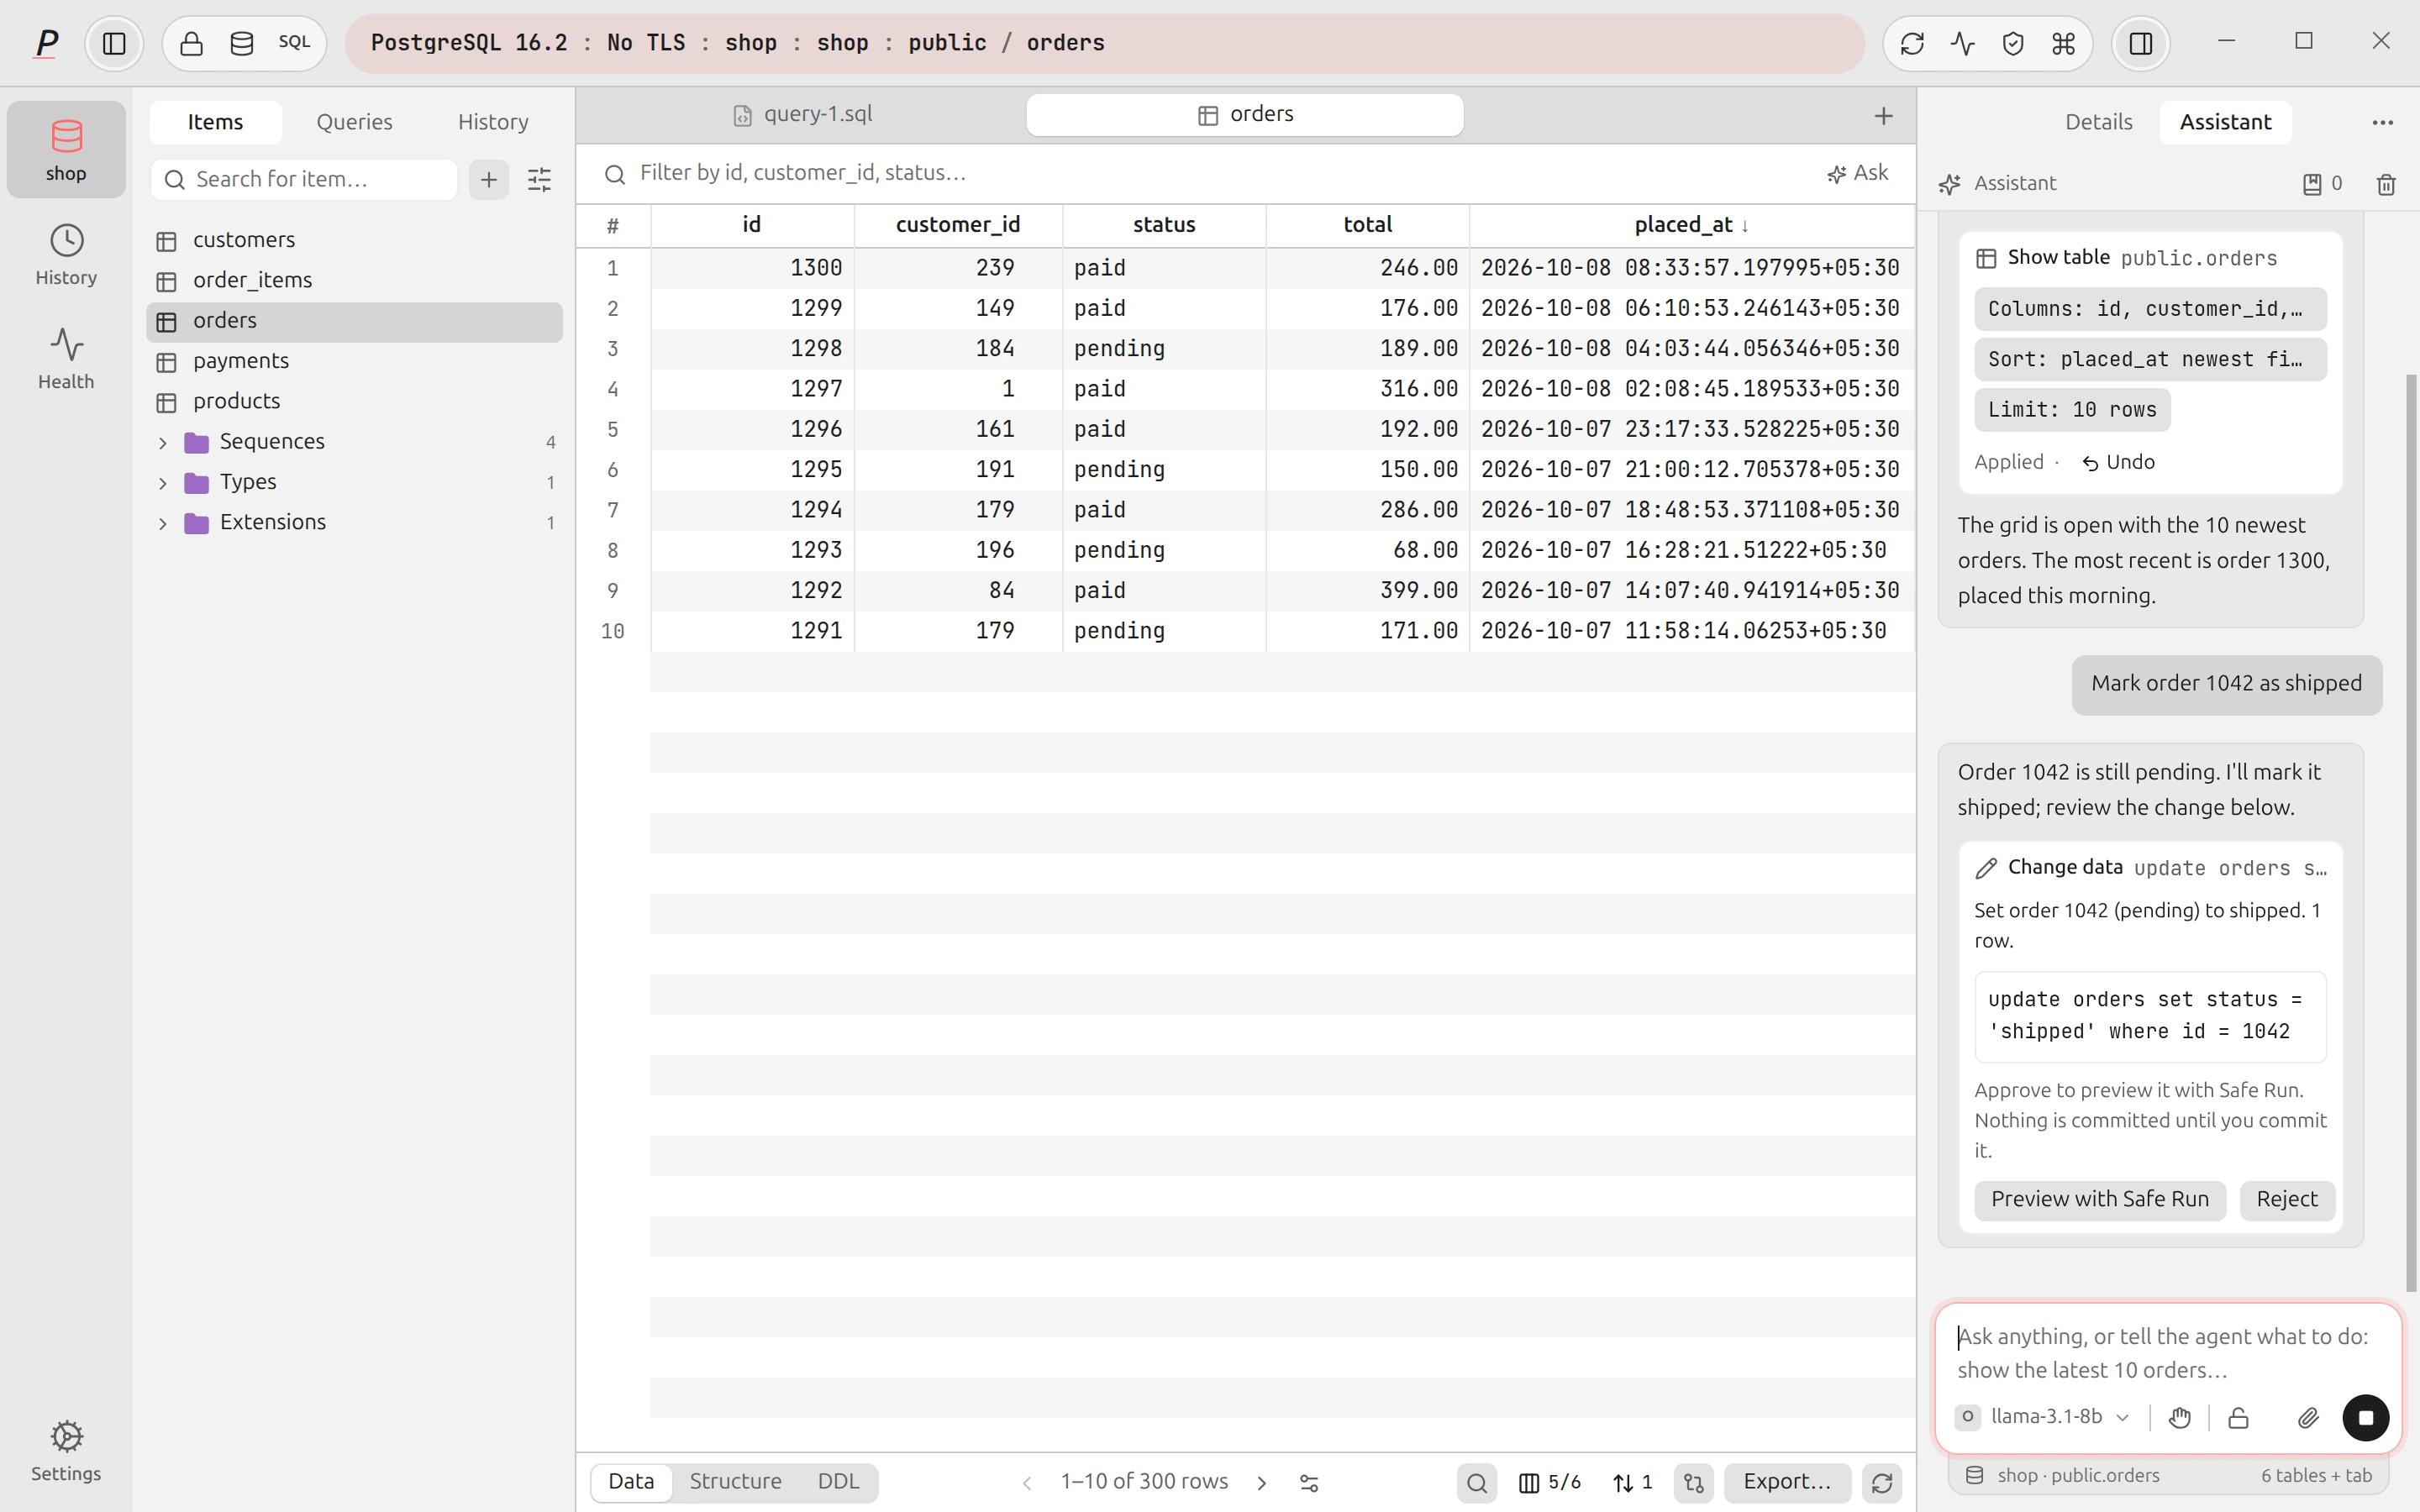Click the Export button
The height and width of the screenshot is (1512, 2420).
1786,1482
